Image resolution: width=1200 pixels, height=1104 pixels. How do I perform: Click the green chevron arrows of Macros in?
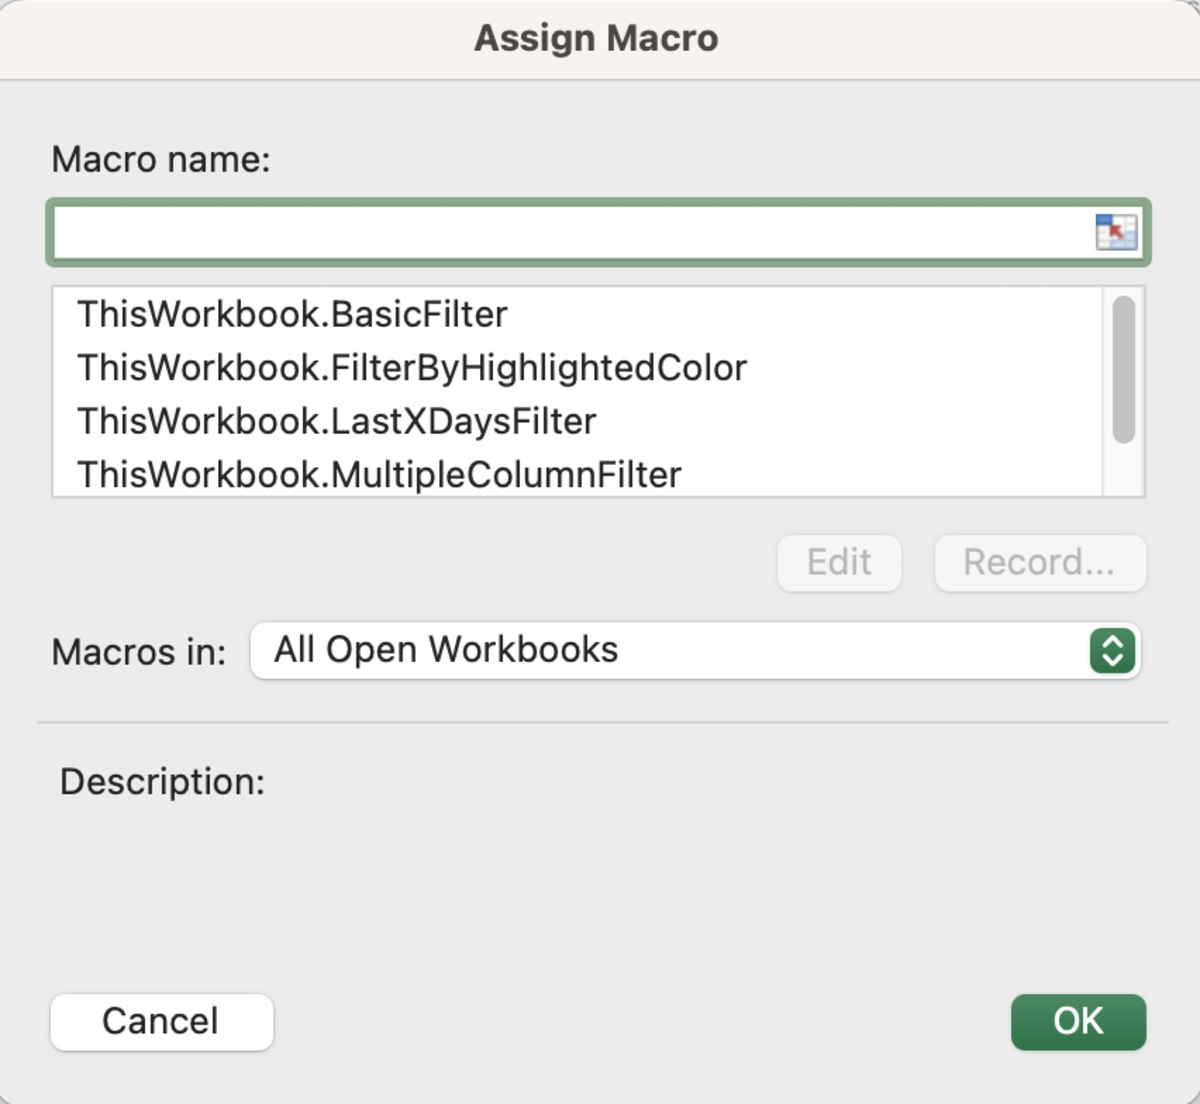1112,651
